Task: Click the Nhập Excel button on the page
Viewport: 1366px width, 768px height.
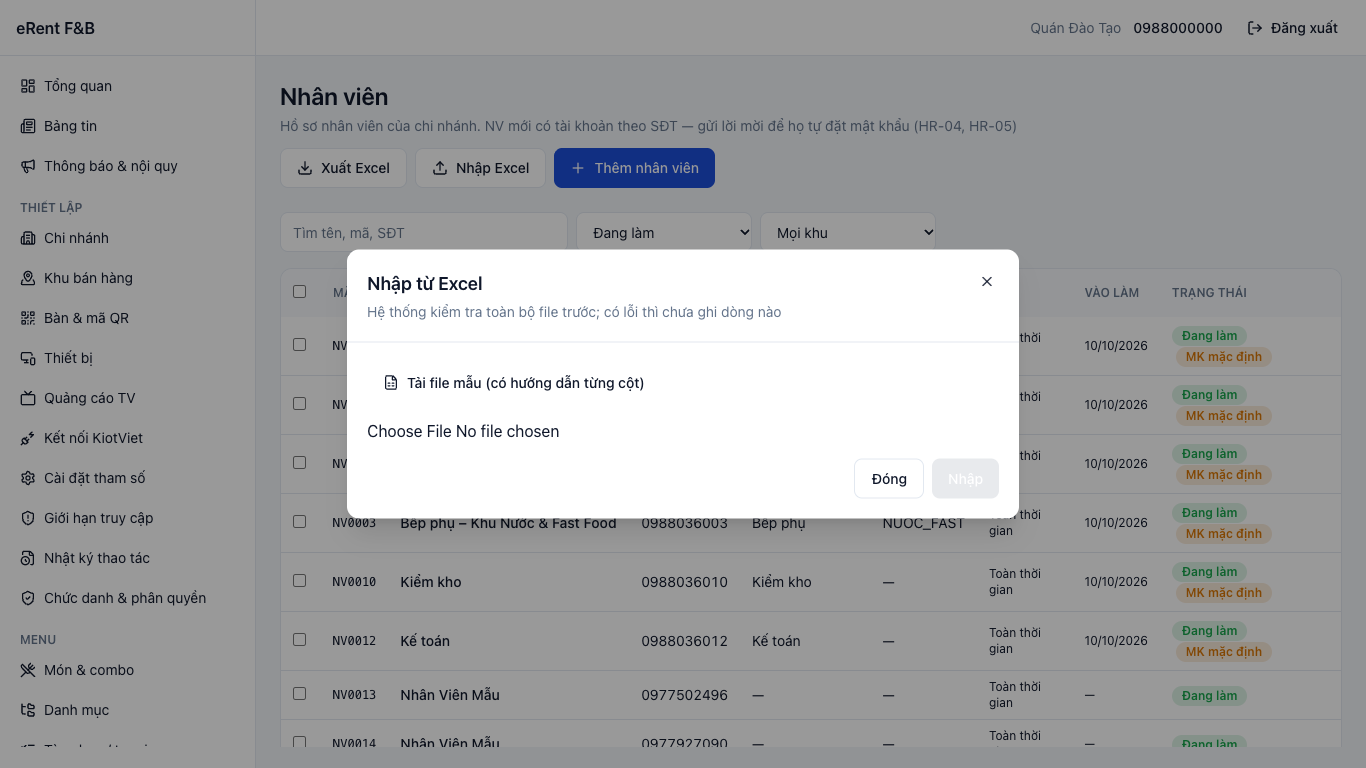Action: pos(480,168)
